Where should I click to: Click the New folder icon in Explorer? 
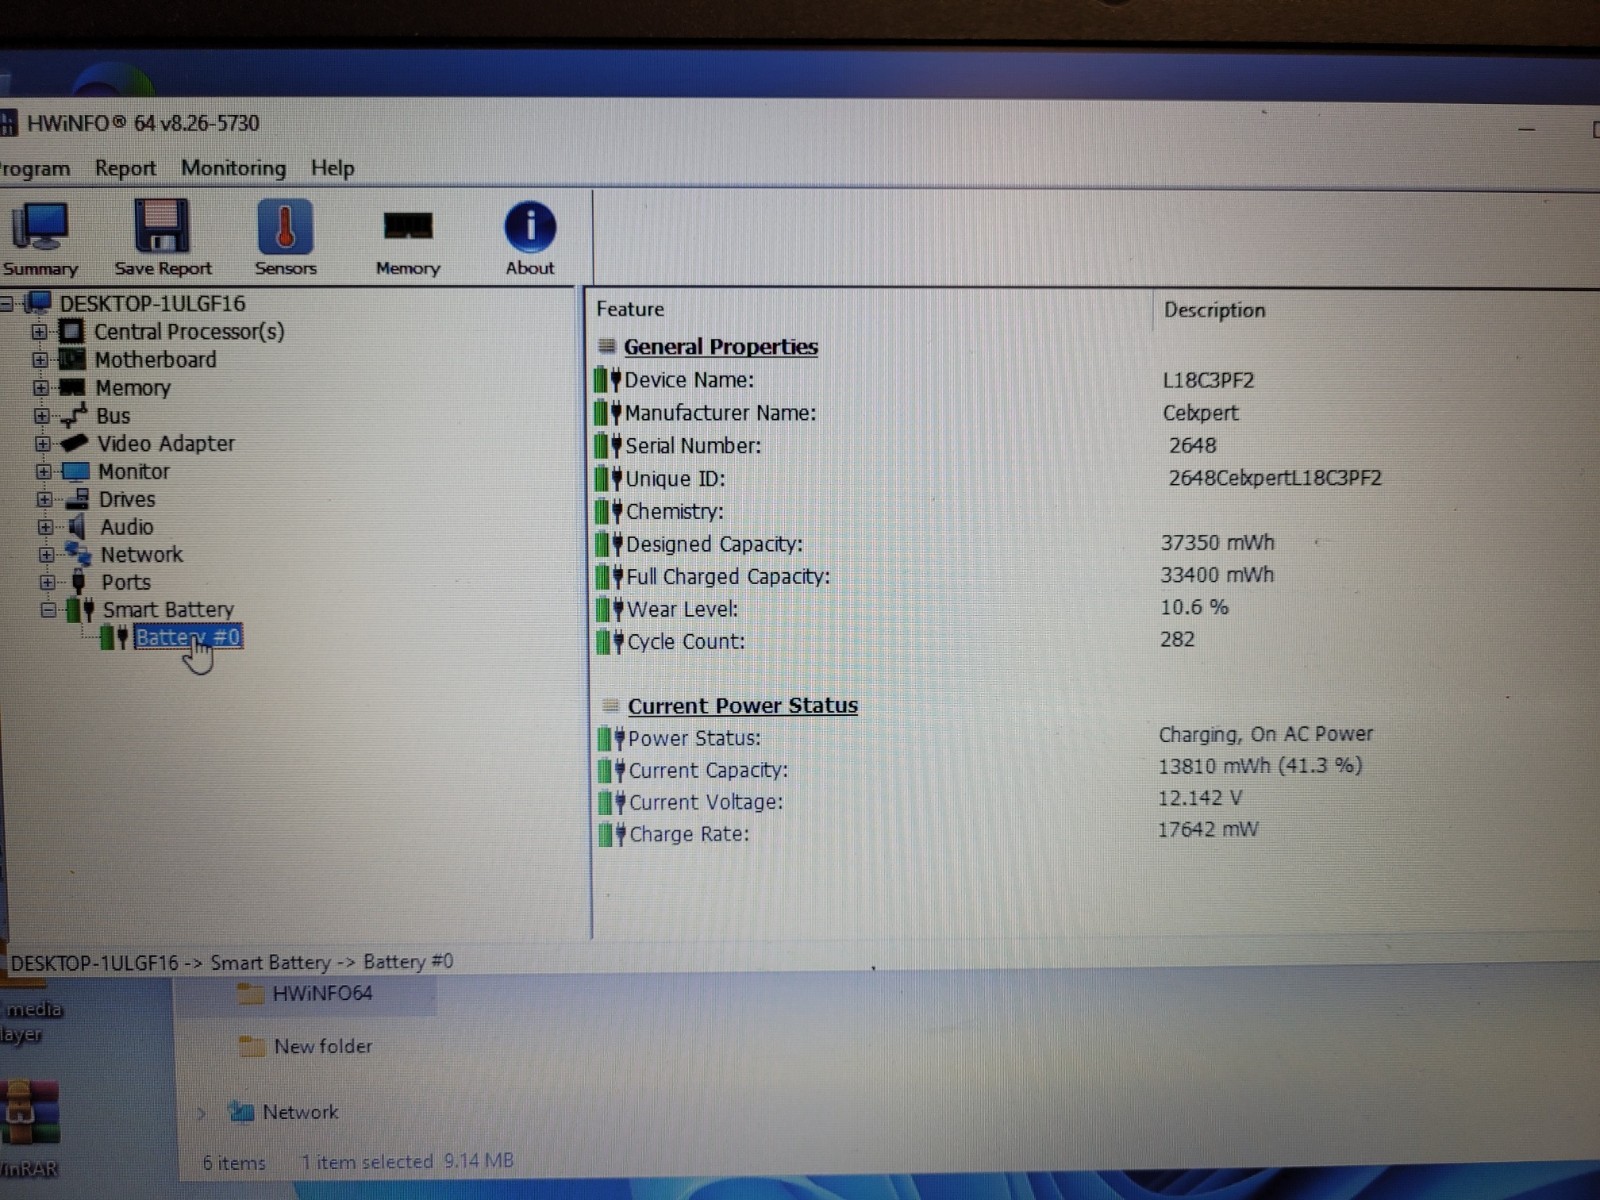pyautogui.click(x=252, y=1047)
